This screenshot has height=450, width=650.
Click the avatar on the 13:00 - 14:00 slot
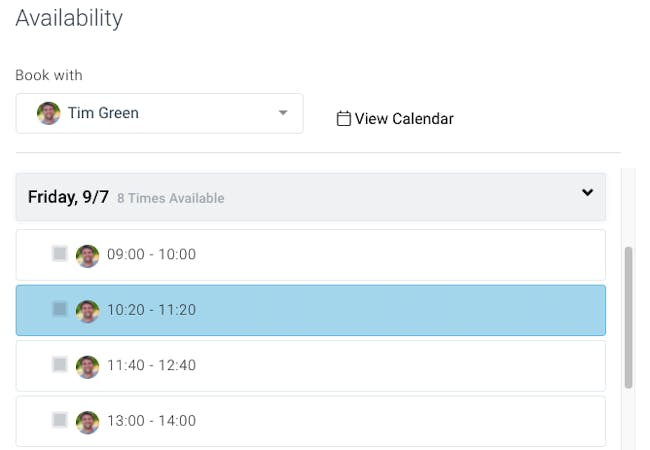[88, 421]
